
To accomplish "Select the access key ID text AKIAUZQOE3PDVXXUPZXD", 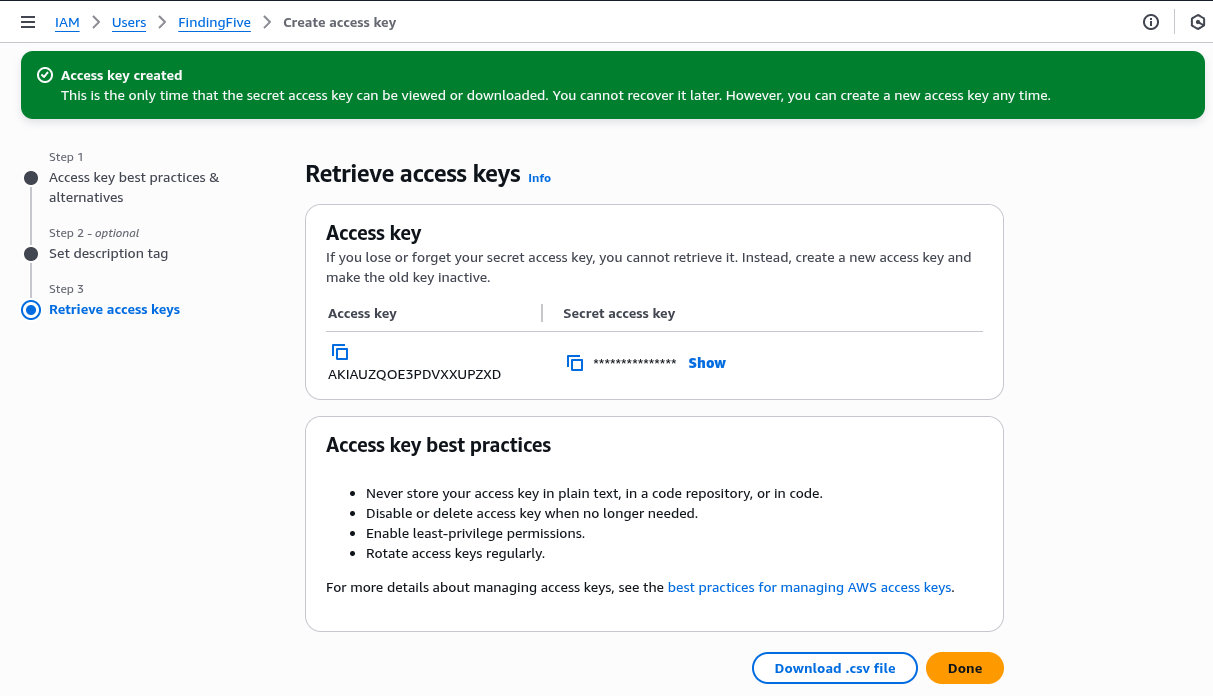I will click(x=414, y=375).
